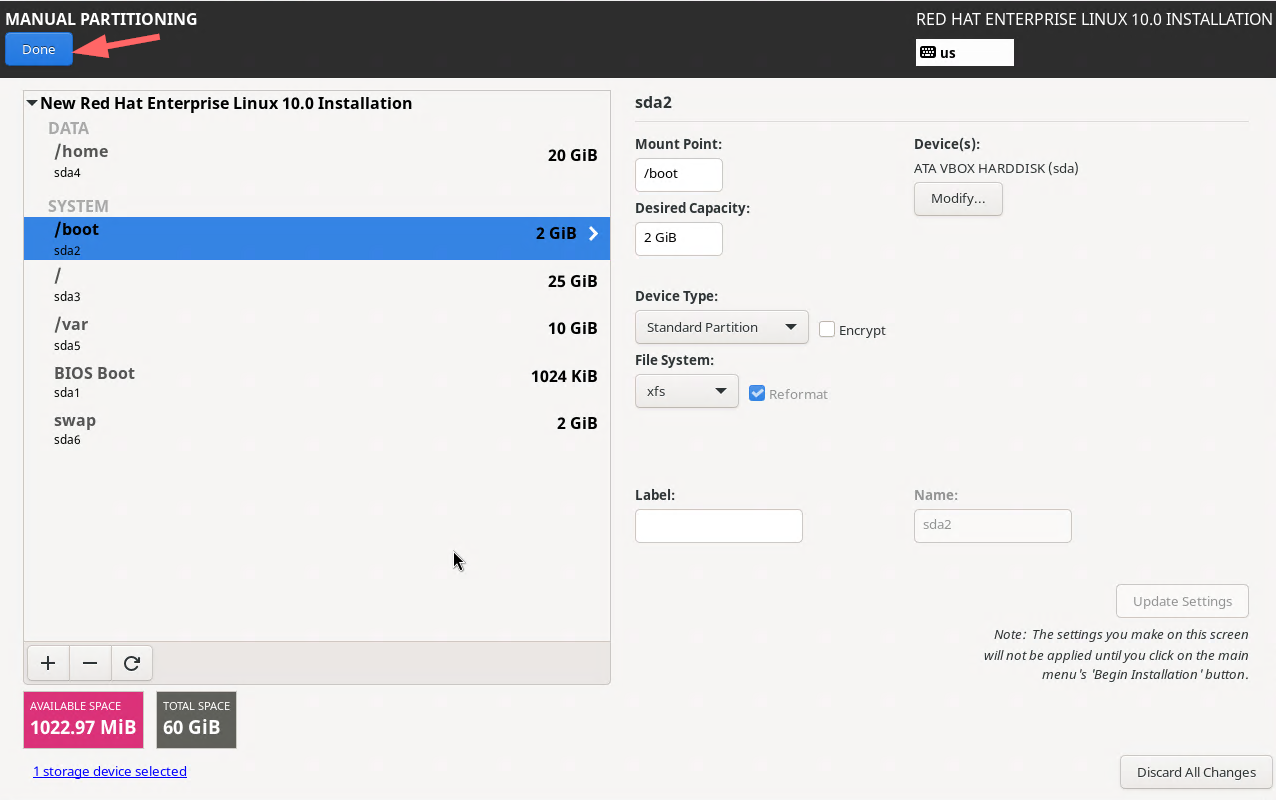The width and height of the screenshot is (1276, 800).
Task: Collapse the New Red Hat Enterprise Linux installation tree
Action: [32, 103]
